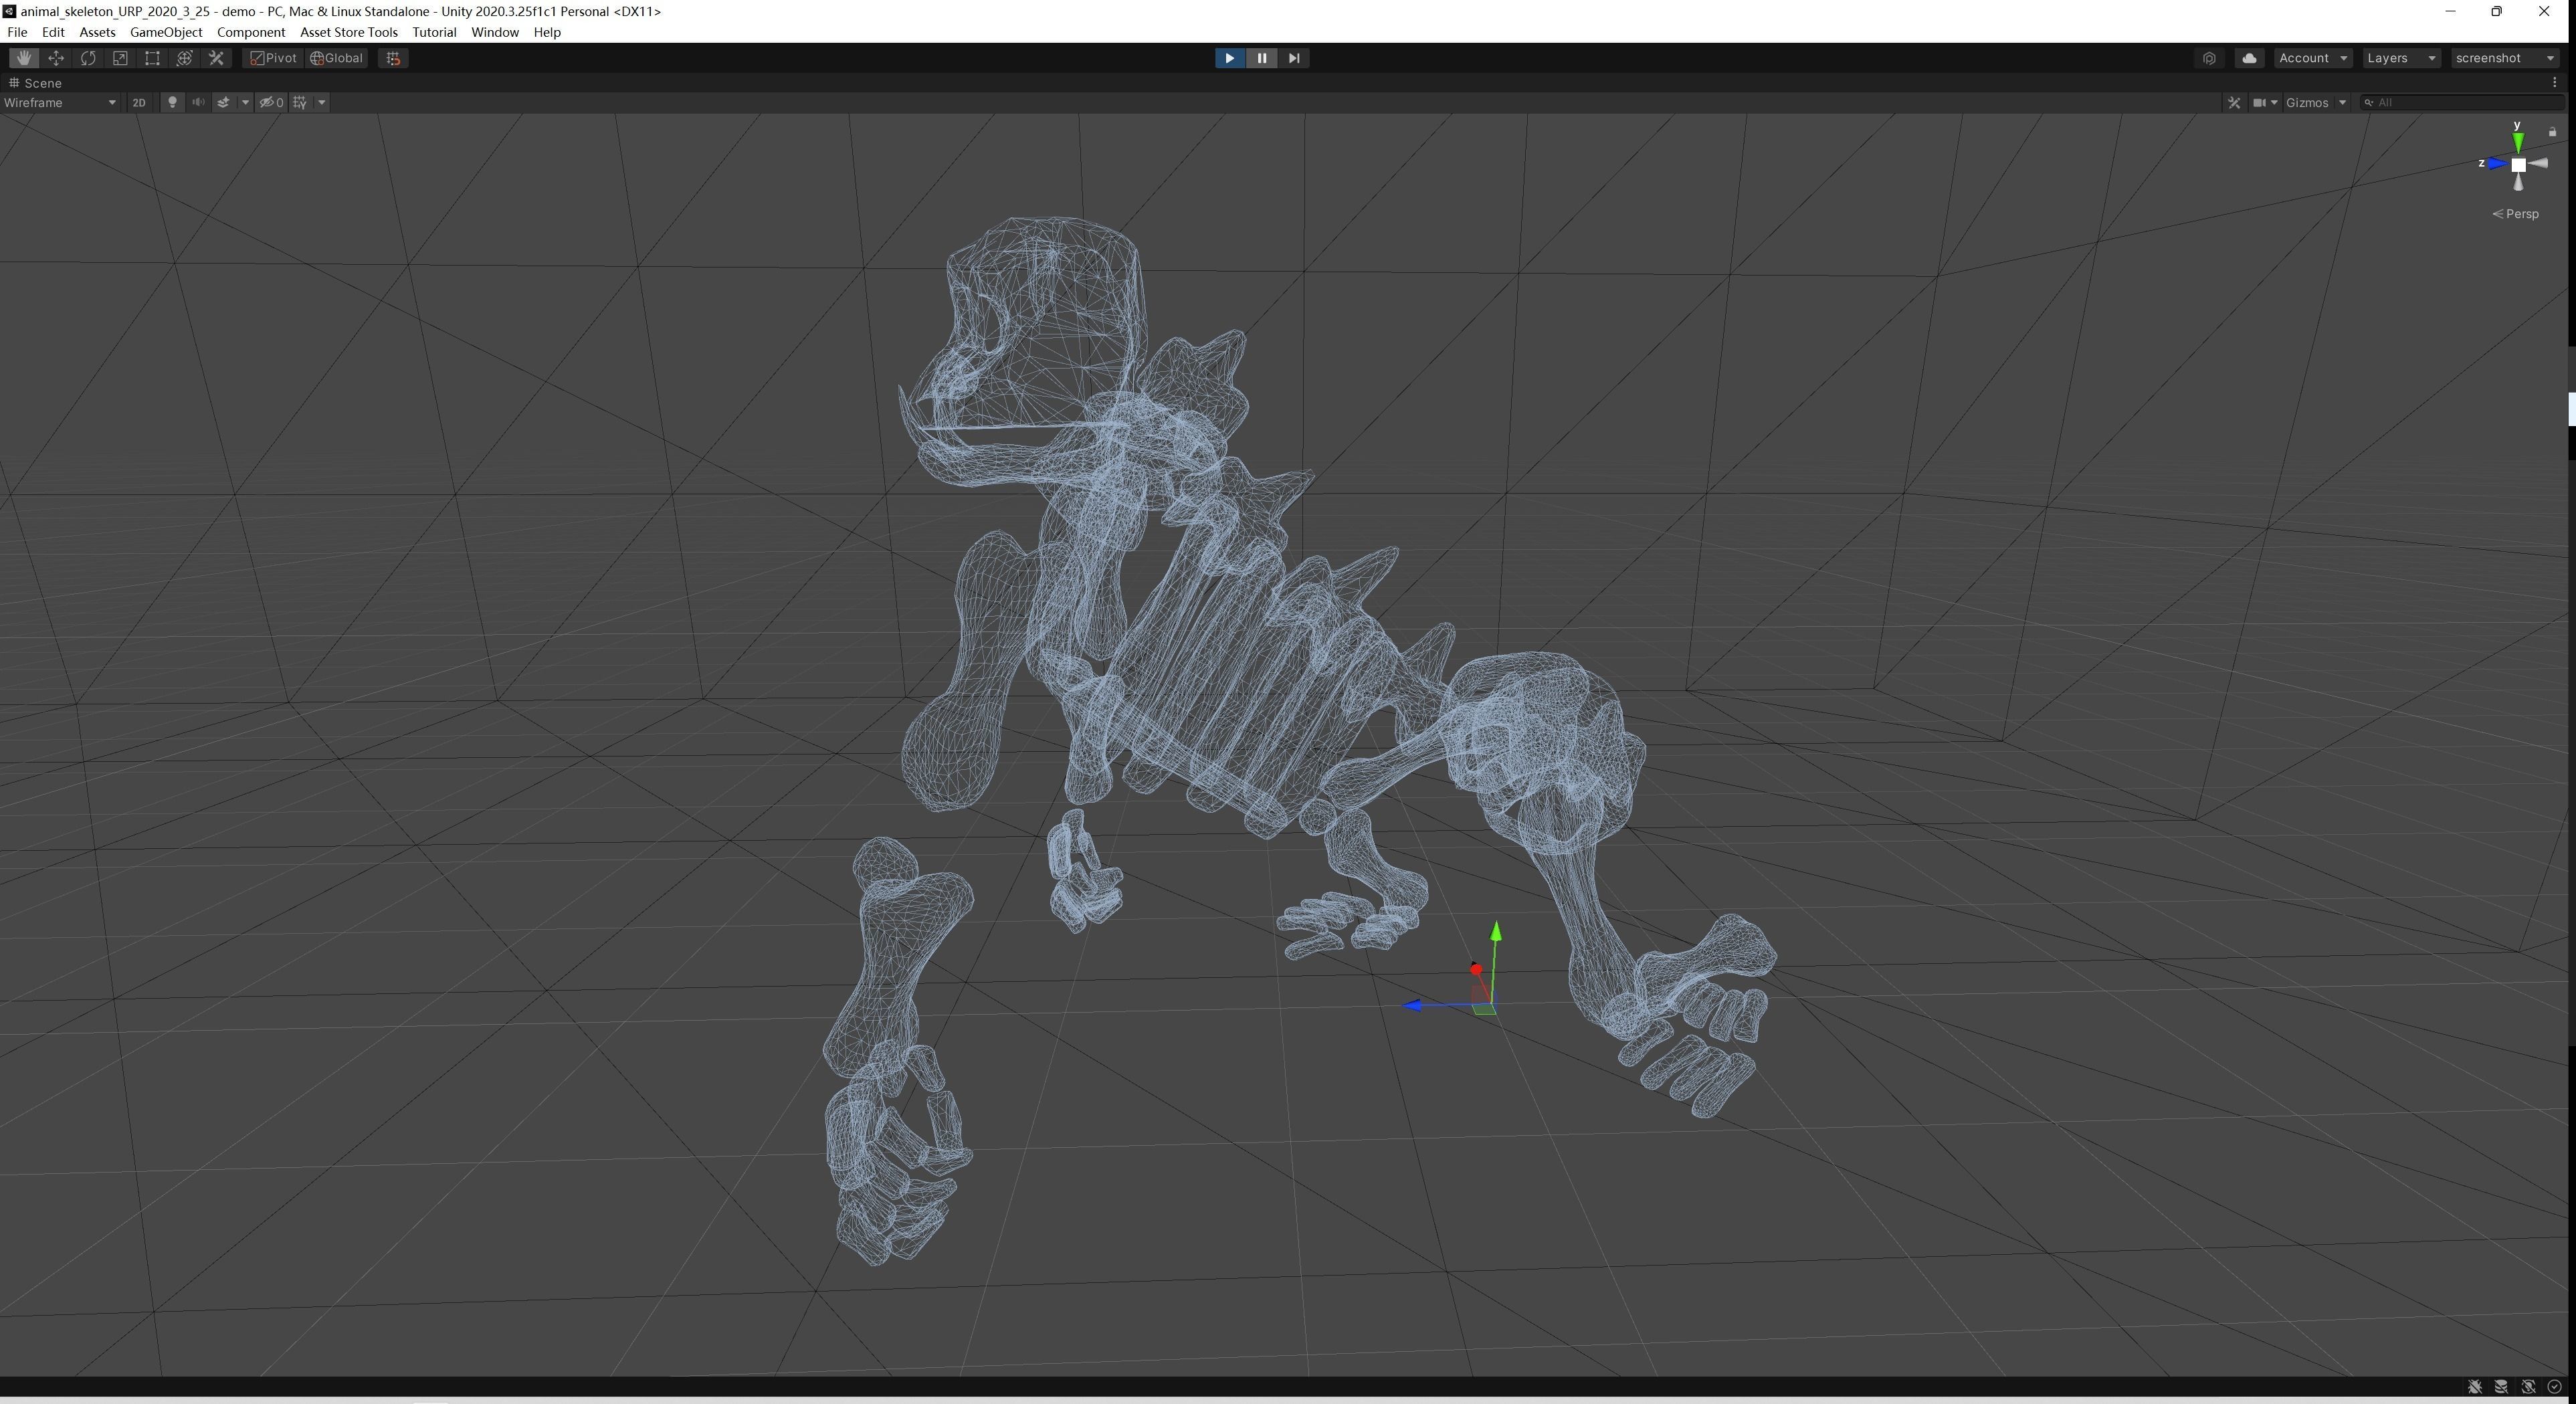The image size is (2576, 1404).
Task: Click the blue Z arrow of the move handle
Action: (1412, 1005)
